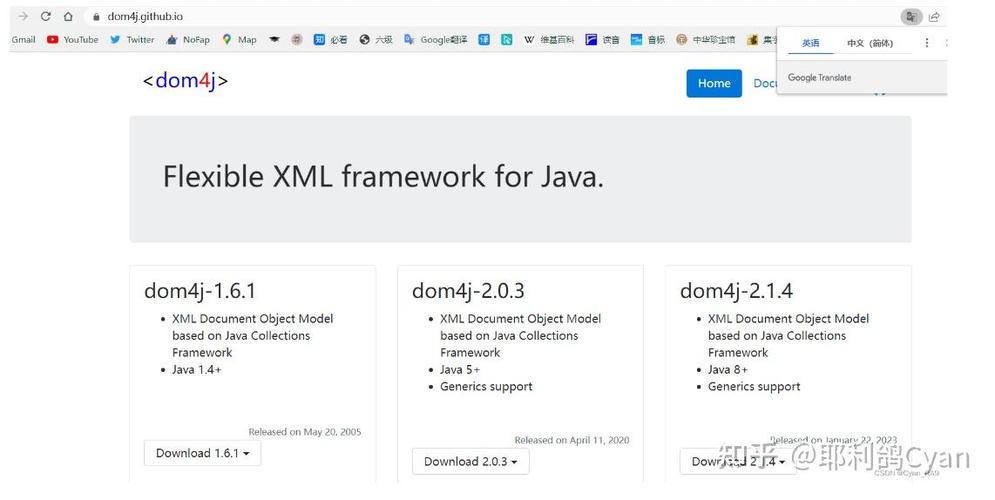The width and height of the screenshot is (995, 500).
Task: Expand Download 2.0.3 dropdown
Action: click(470, 461)
